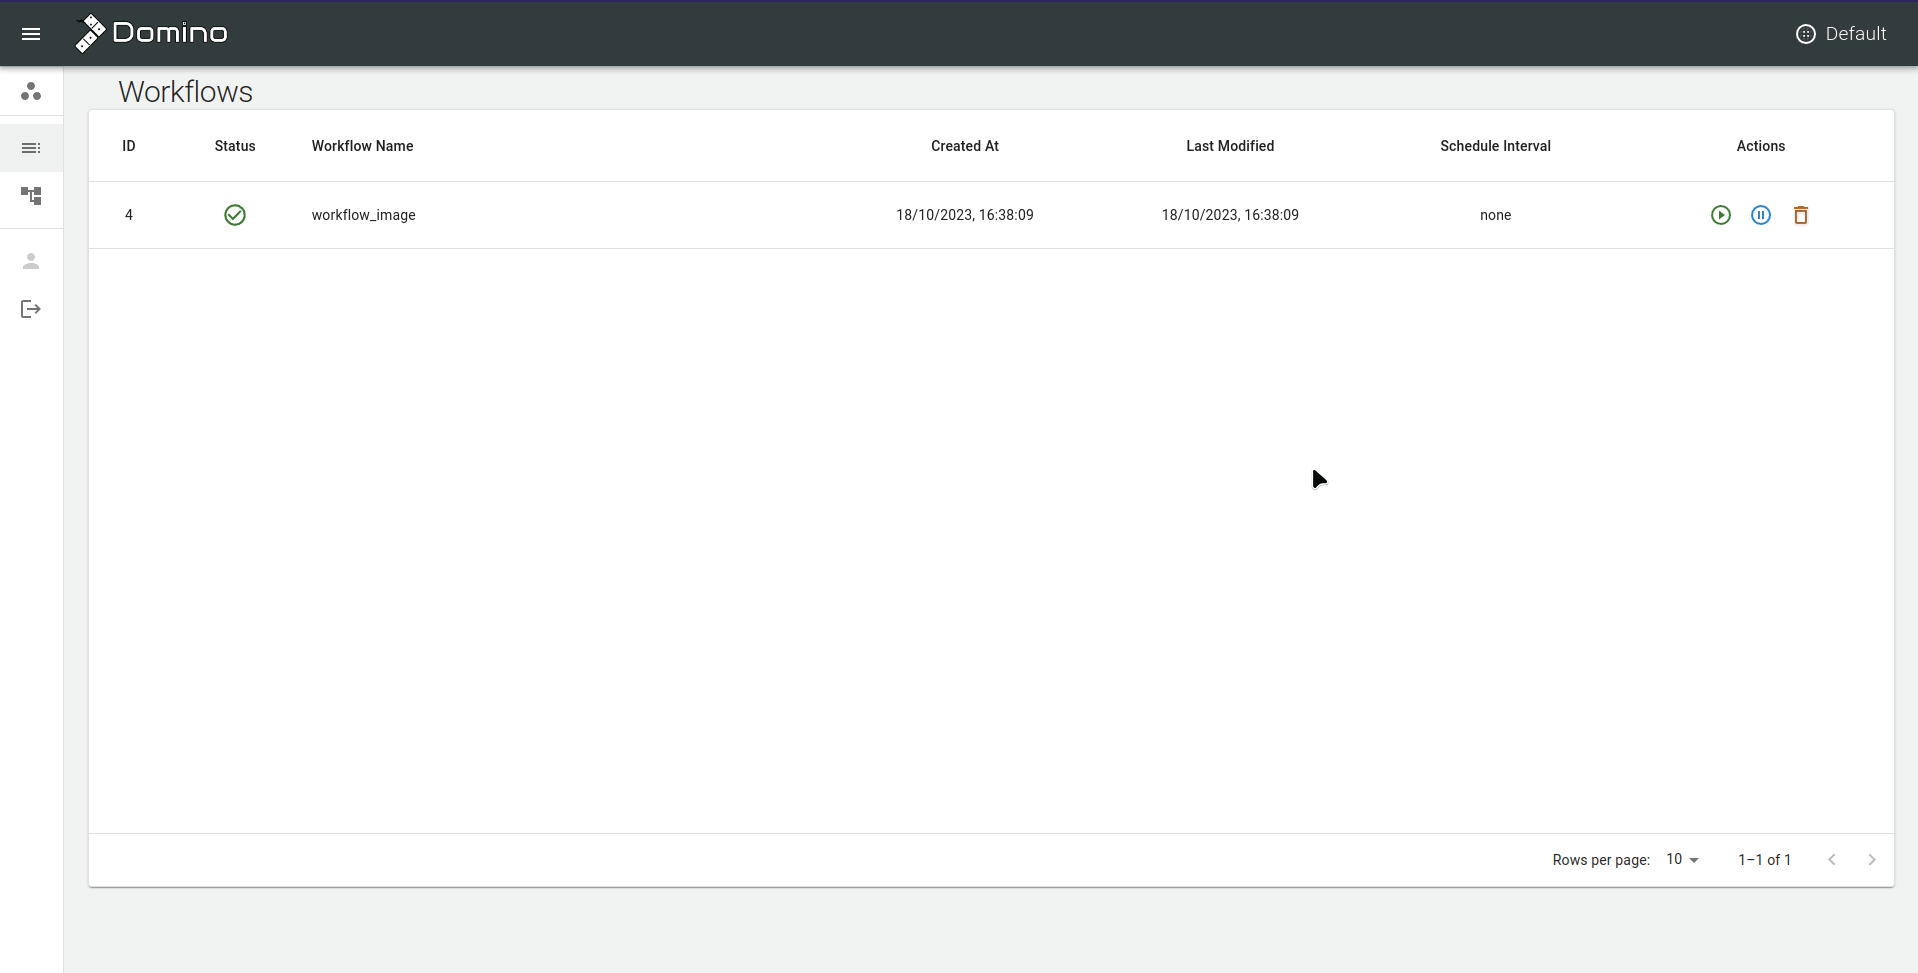The image size is (1918, 973).
Task: Open the rows per page dropdown
Action: coord(1682,860)
